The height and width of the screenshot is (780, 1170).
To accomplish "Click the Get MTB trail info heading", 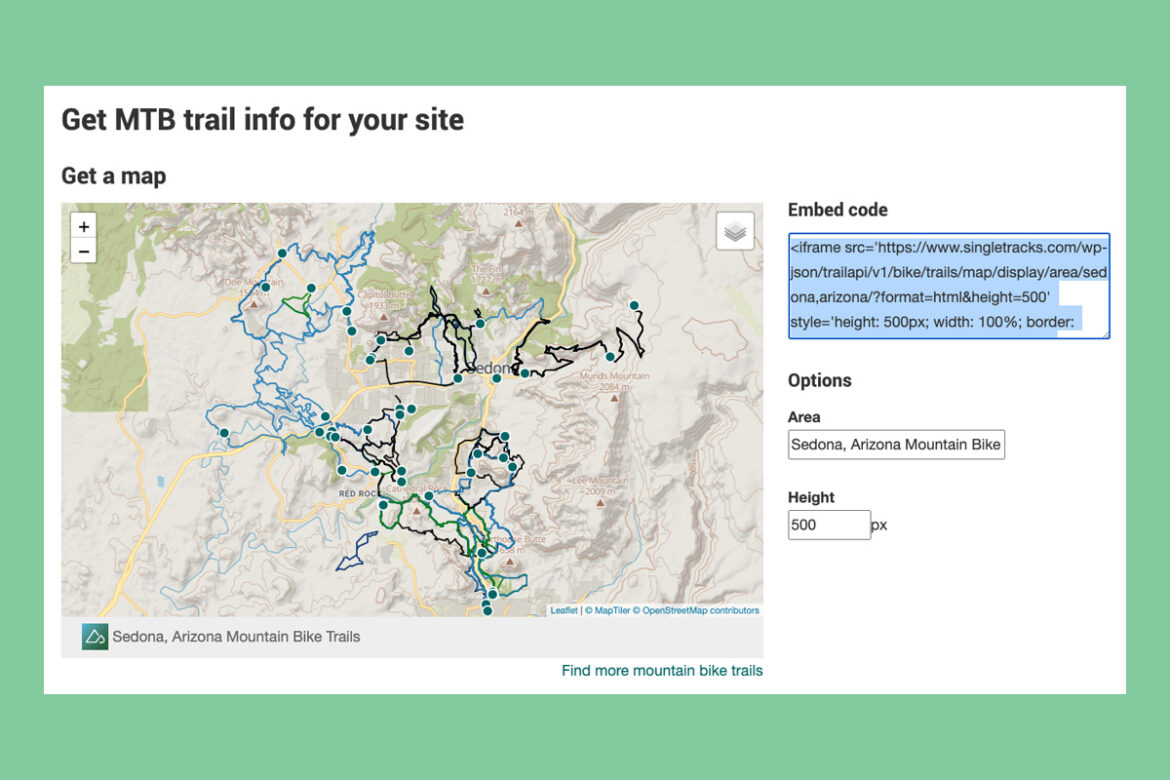I will (263, 119).
